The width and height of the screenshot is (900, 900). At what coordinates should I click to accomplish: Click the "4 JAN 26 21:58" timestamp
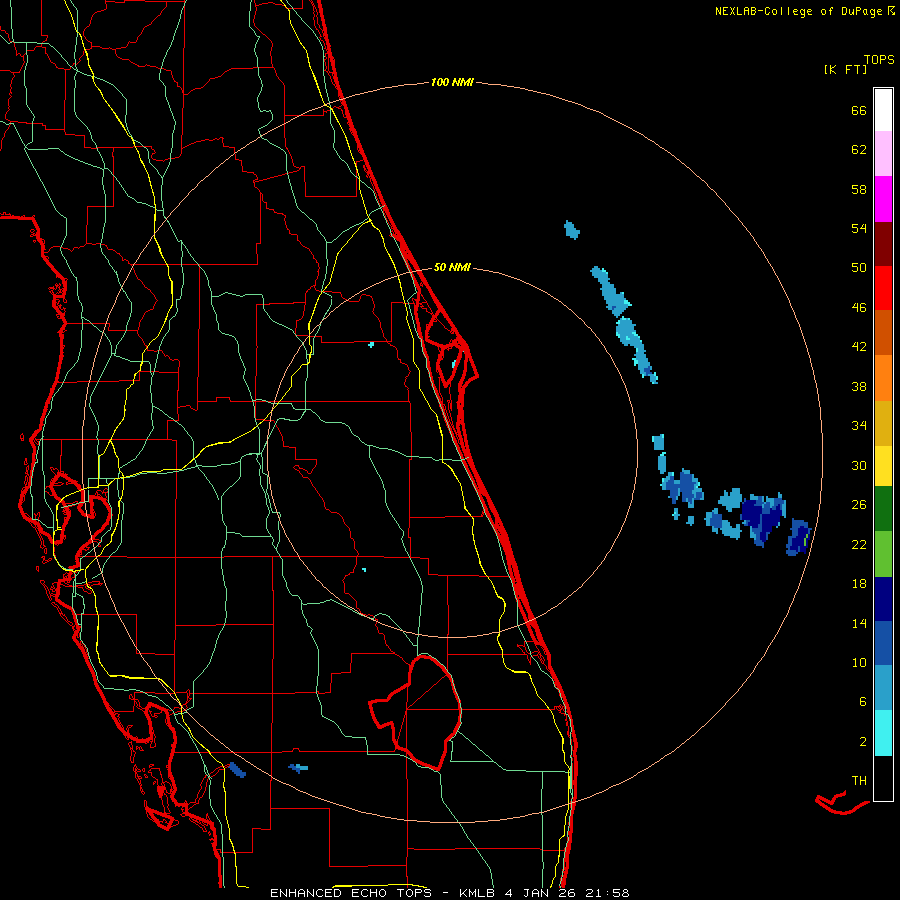[x=567, y=893]
